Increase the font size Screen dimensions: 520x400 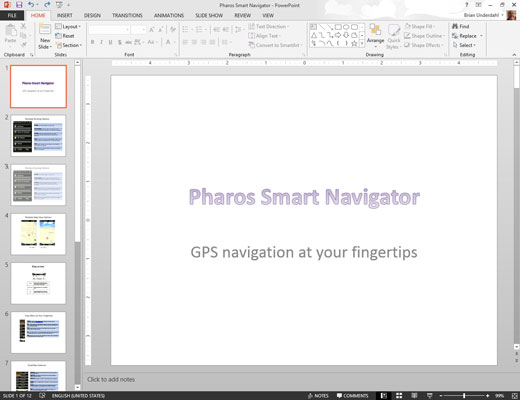pos(152,30)
